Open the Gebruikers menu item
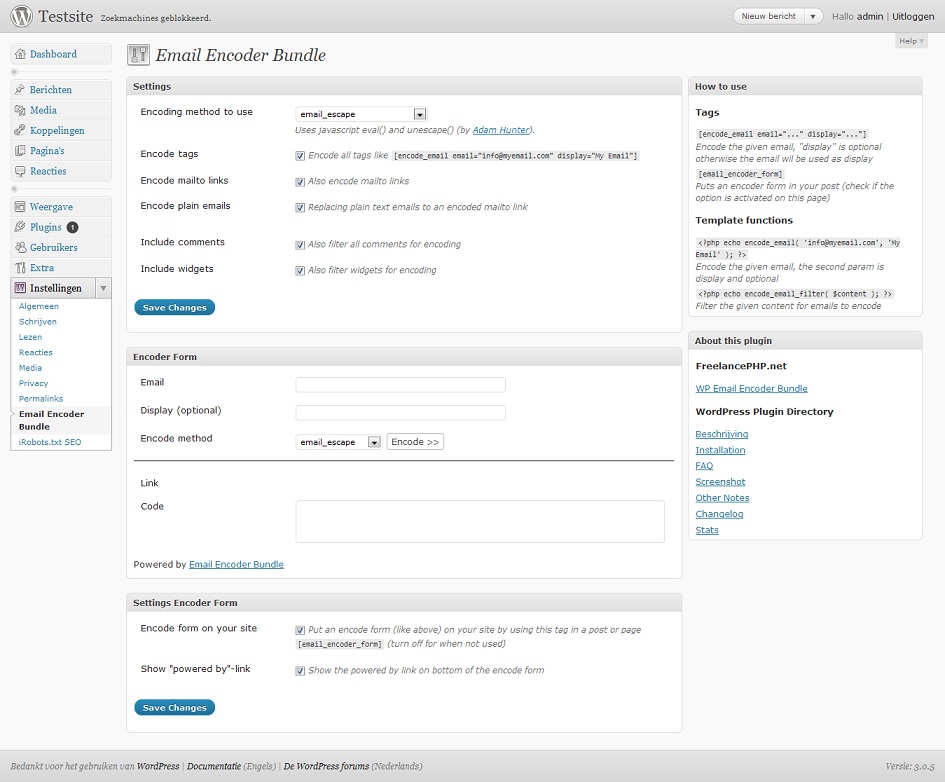Screen dimensions: 945x782 (x=54, y=248)
